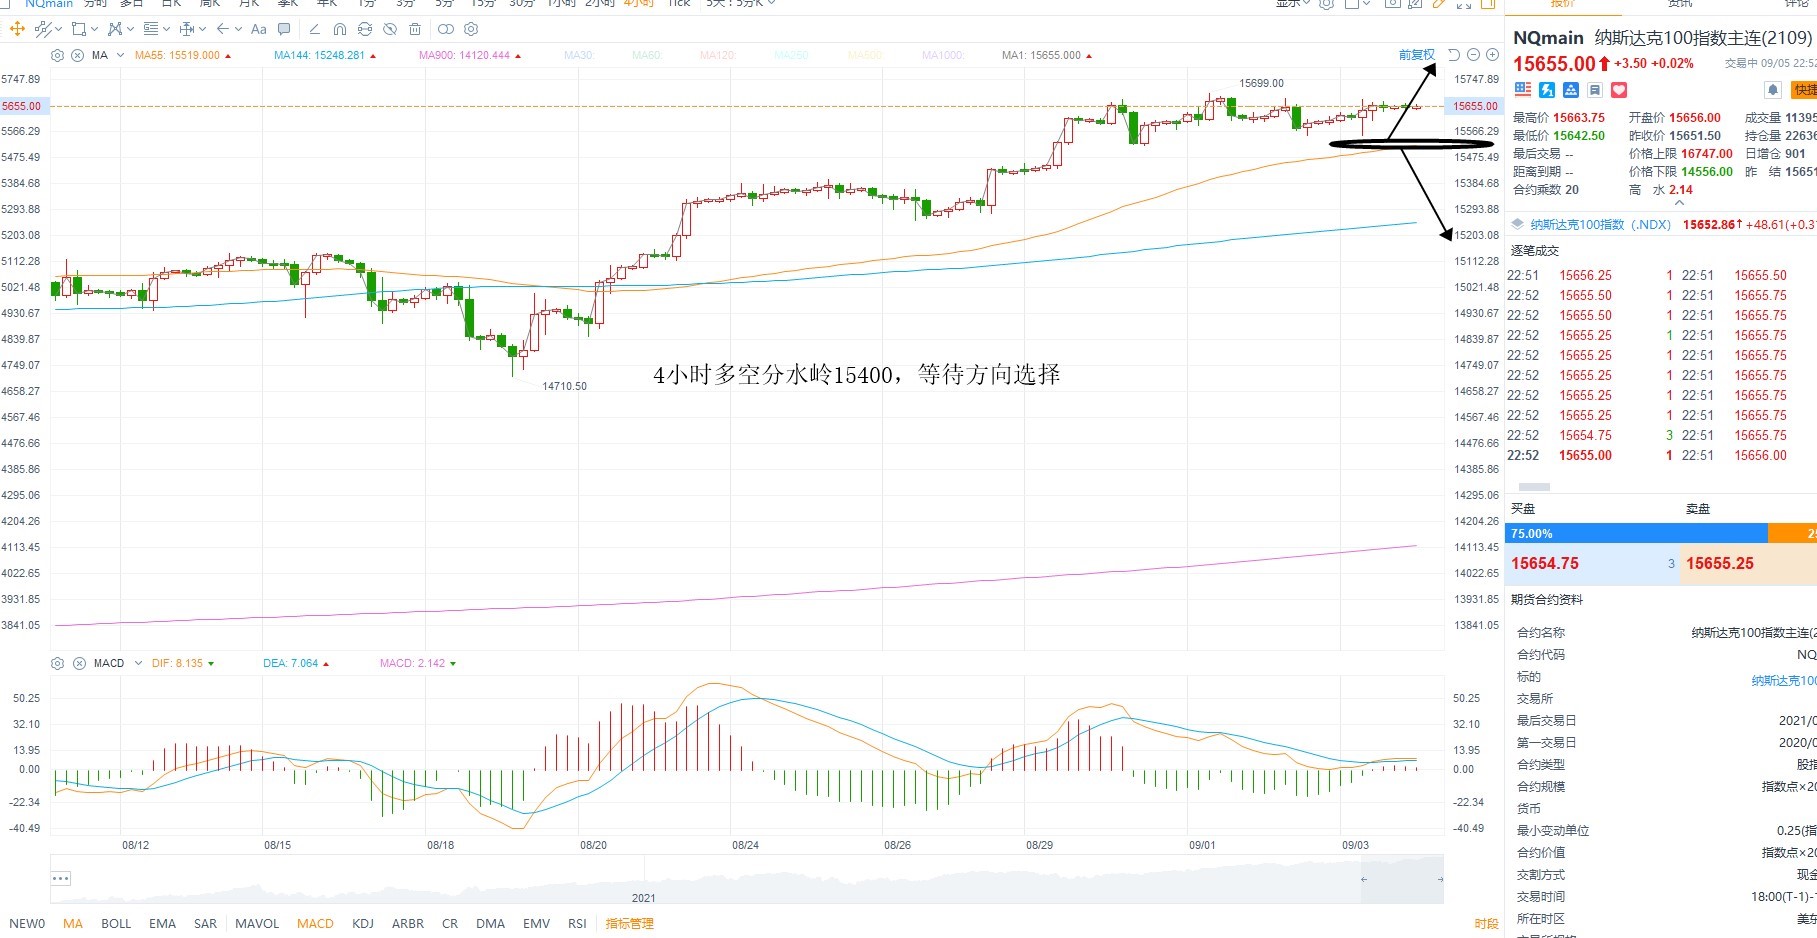This screenshot has height=938, width=1817.
Task: Toggle hide all drawings eye icon
Action: click(x=390, y=29)
